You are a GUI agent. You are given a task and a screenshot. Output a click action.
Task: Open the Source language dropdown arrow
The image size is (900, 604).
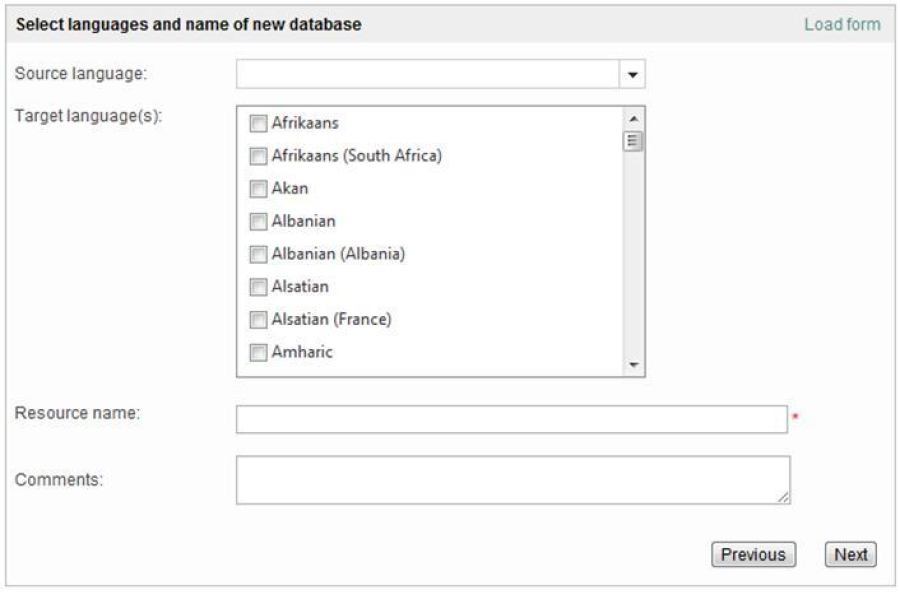click(633, 74)
